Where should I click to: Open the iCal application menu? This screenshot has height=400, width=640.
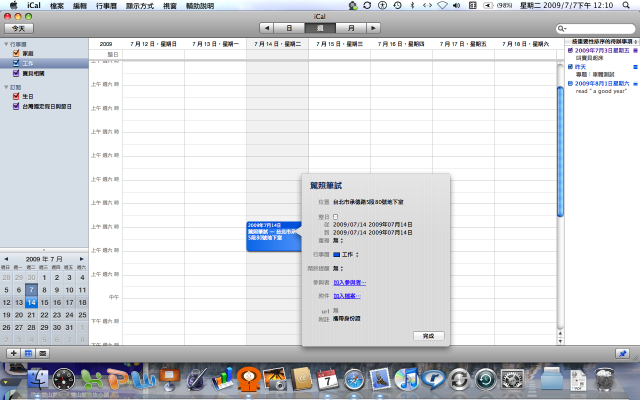pyautogui.click(x=34, y=5)
